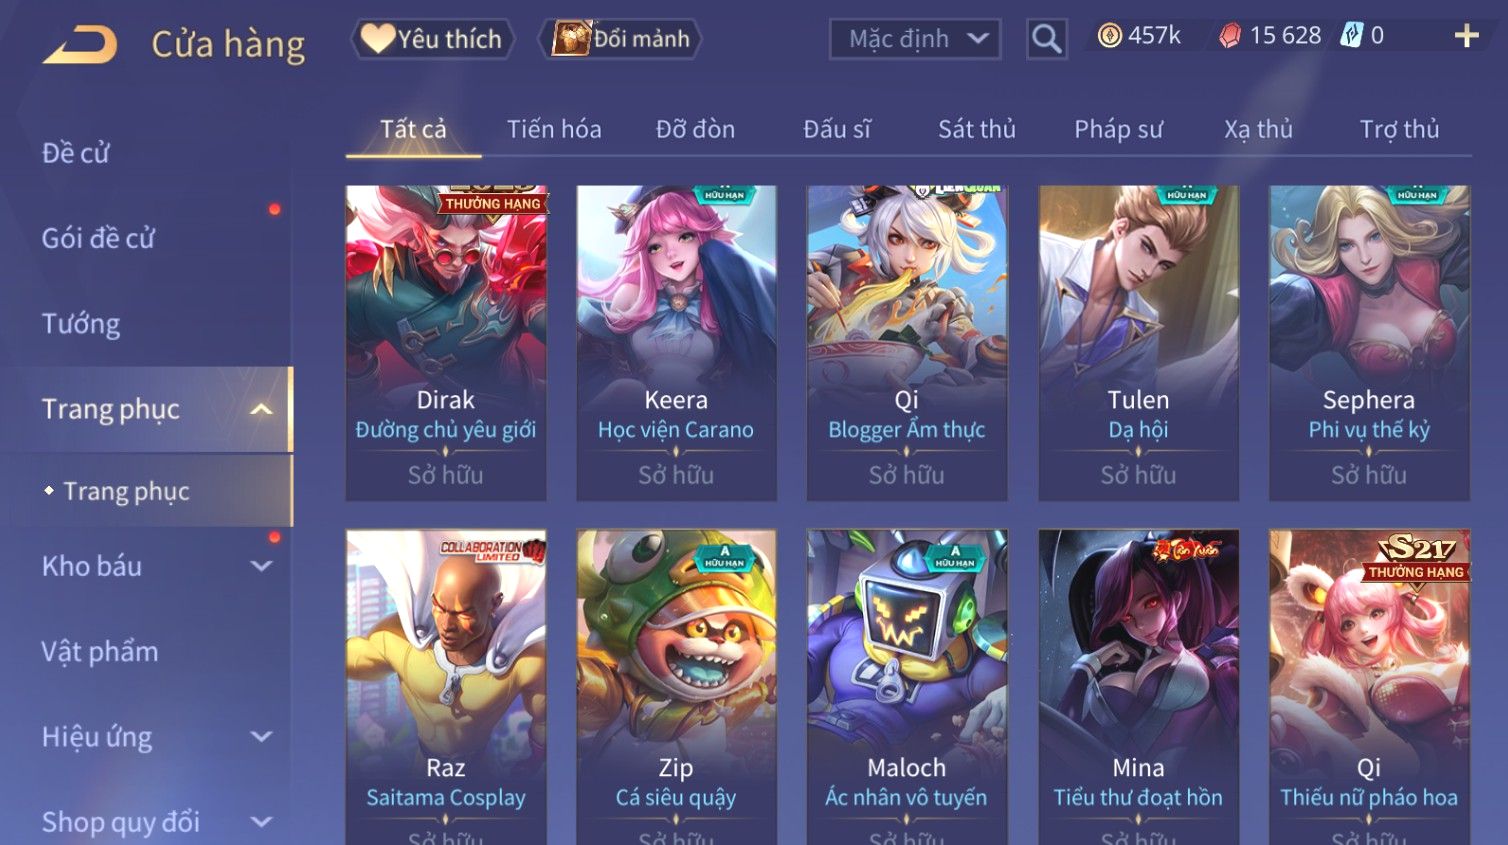Image resolution: width=1508 pixels, height=845 pixels.
Task: Open Đổi mảnh chest button
Action: pos(620,39)
